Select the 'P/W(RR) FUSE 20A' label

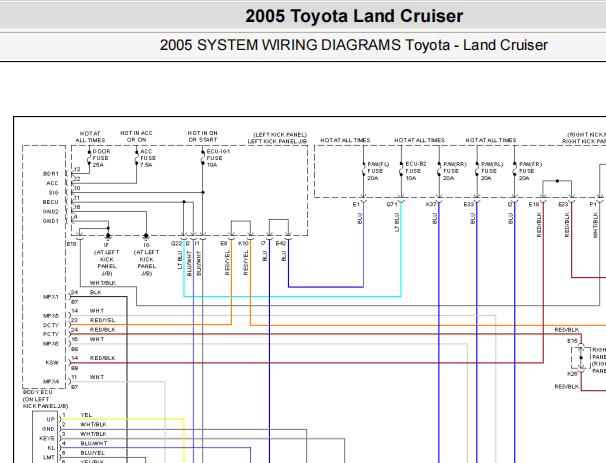click(454, 171)
